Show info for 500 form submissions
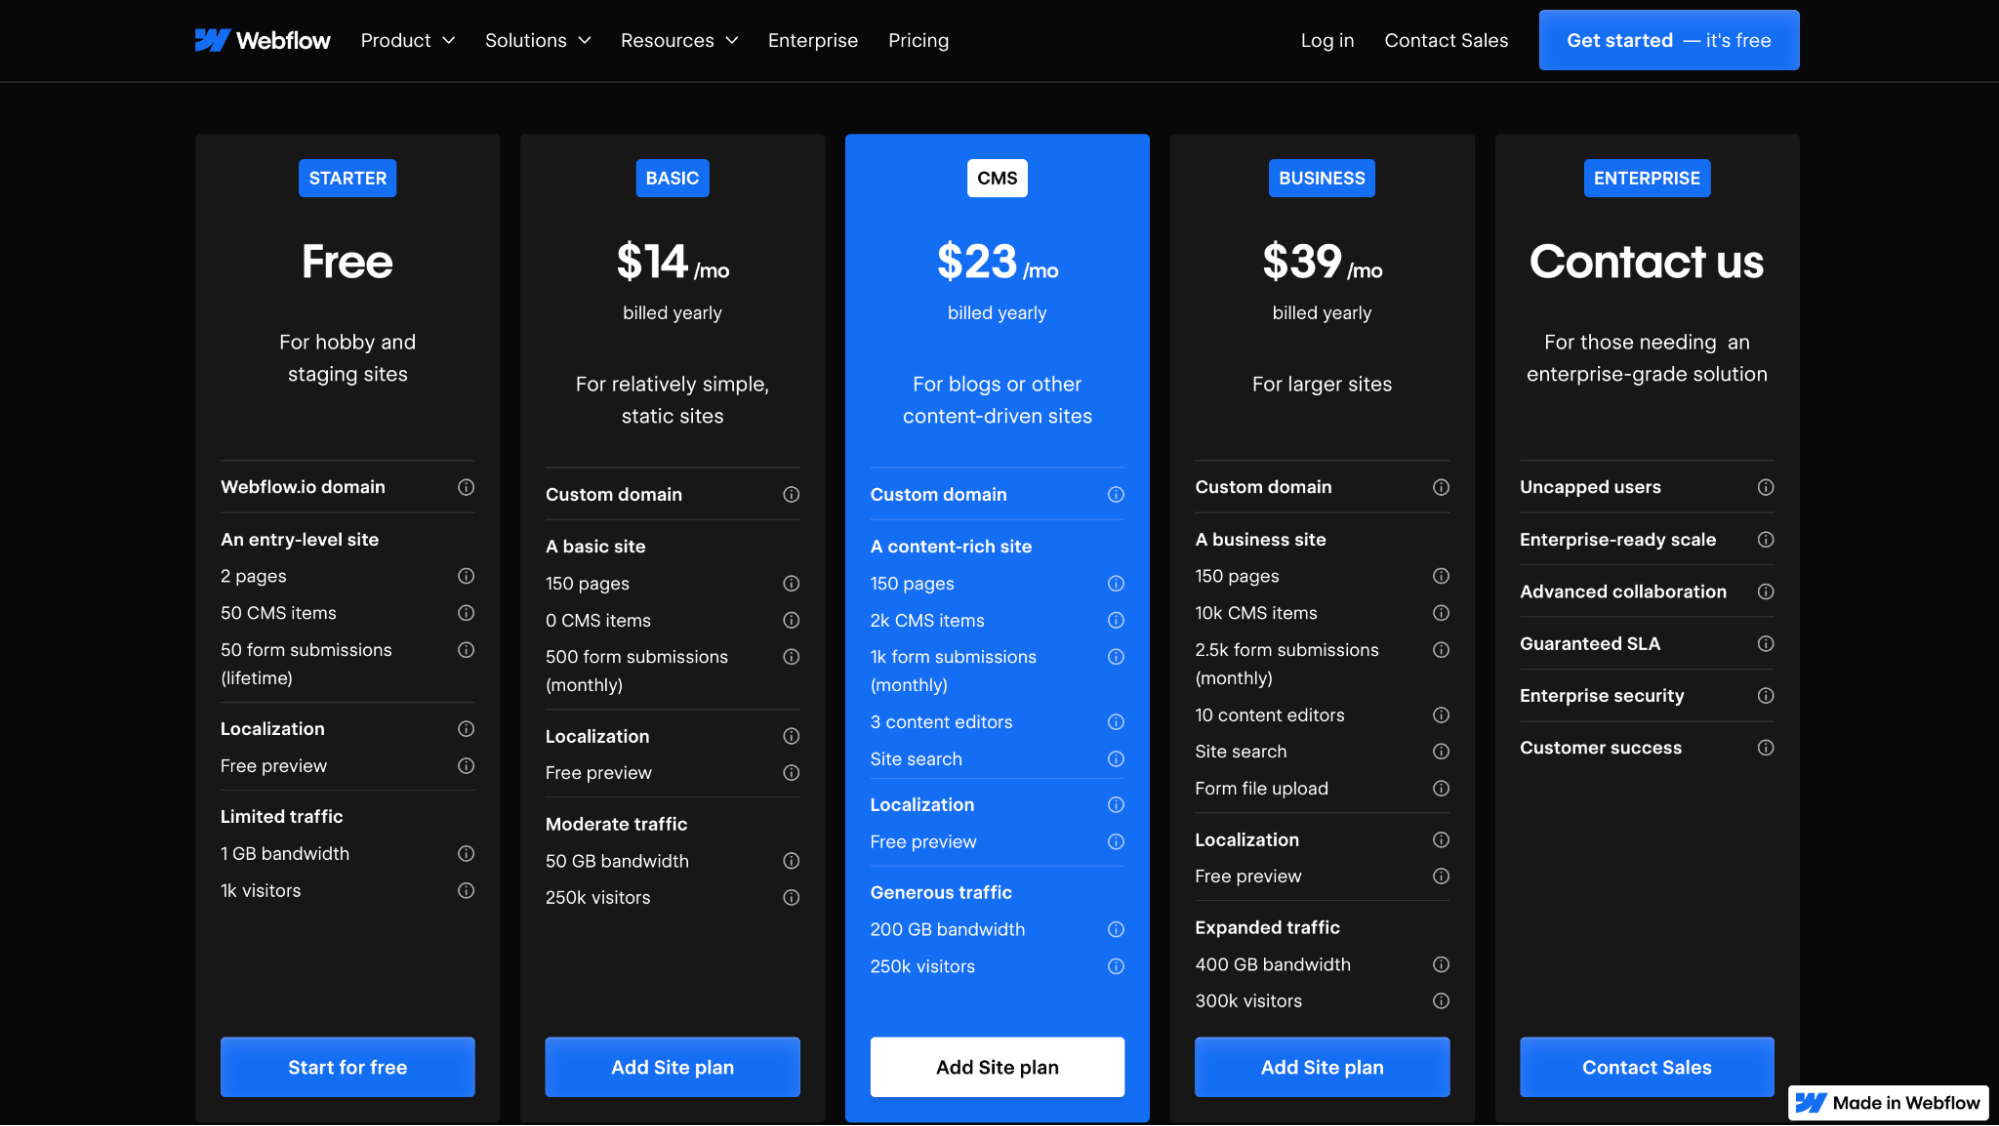The height and width of the screenshot is (1126, 1999). [791, 657]
